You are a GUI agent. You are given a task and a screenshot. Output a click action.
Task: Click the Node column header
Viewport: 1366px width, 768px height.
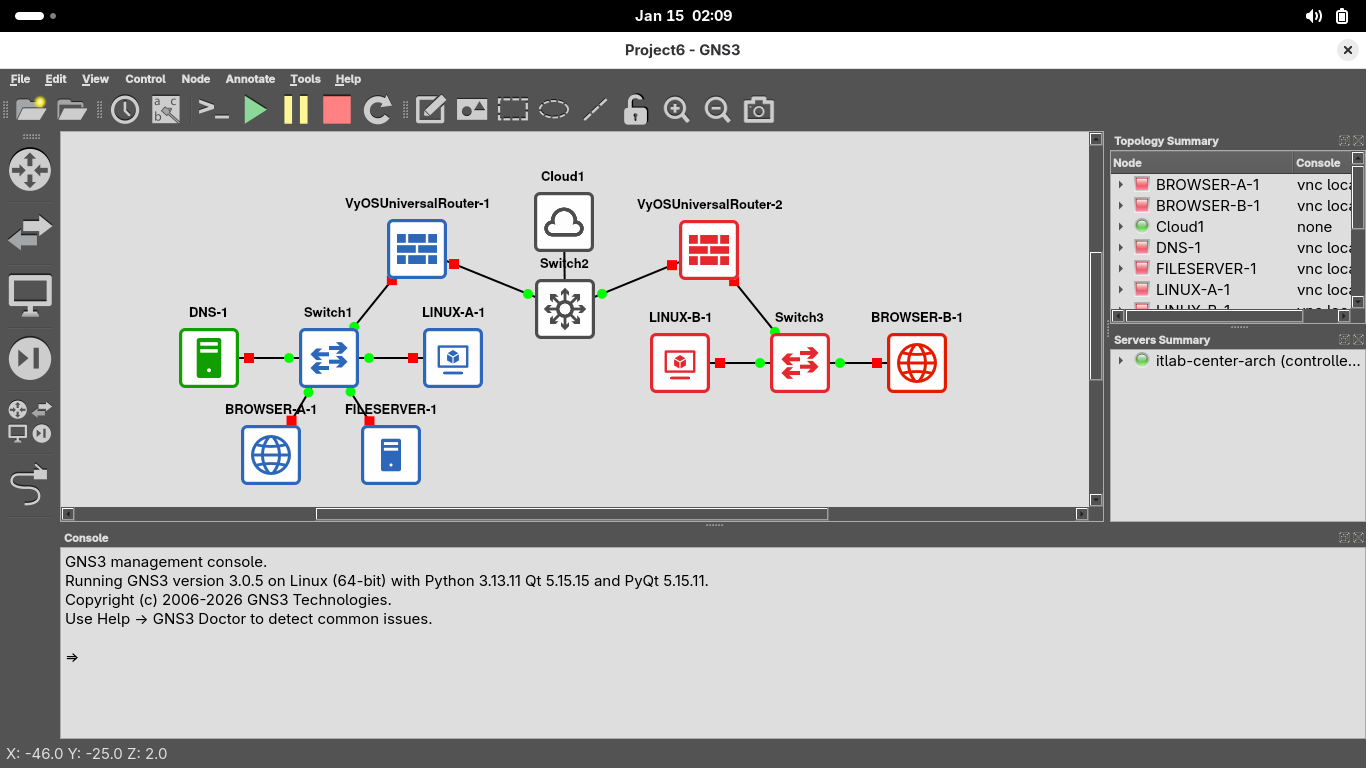(x=1201, y=163)
